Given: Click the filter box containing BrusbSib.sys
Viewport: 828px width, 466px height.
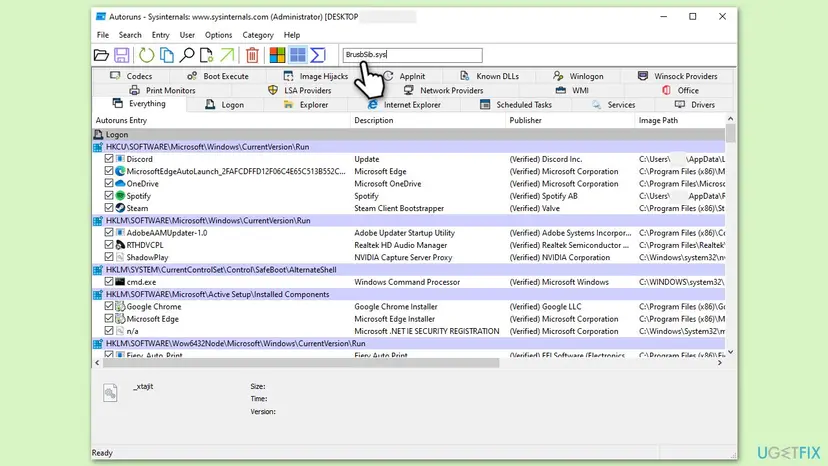Looking at the screenshot, I should point(412,55).
